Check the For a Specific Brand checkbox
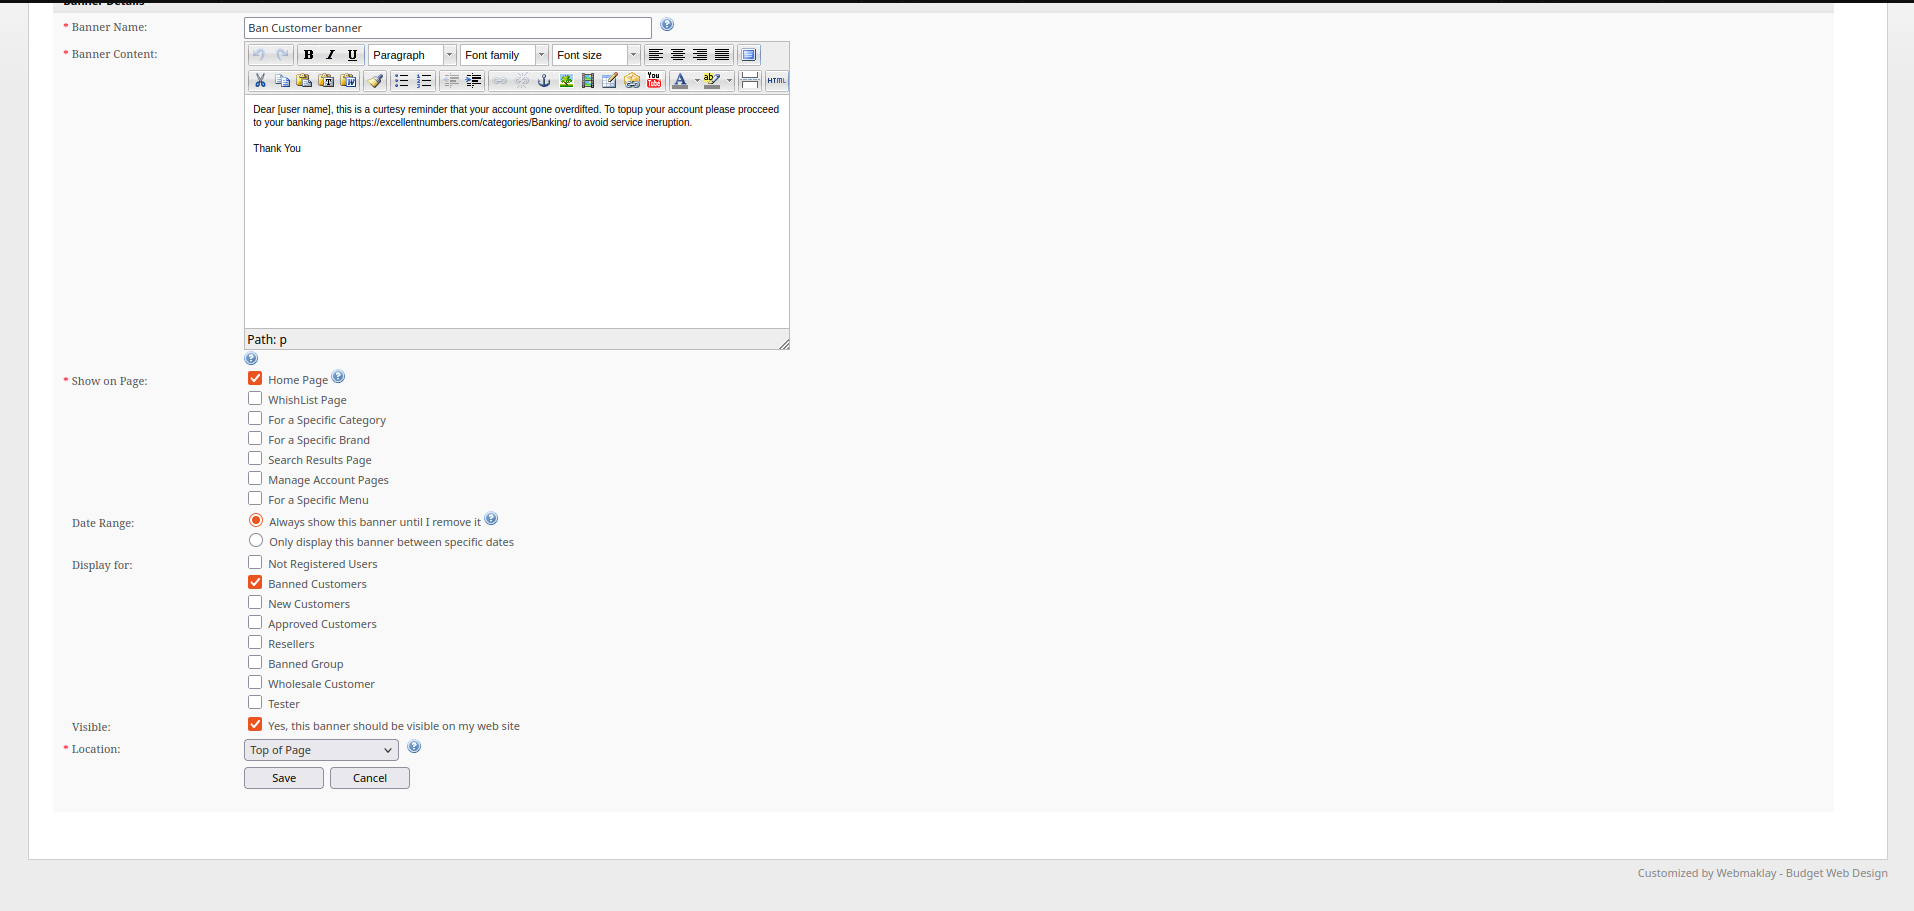The height and width of the screenshot is (911, 1914). coord(255,438)
